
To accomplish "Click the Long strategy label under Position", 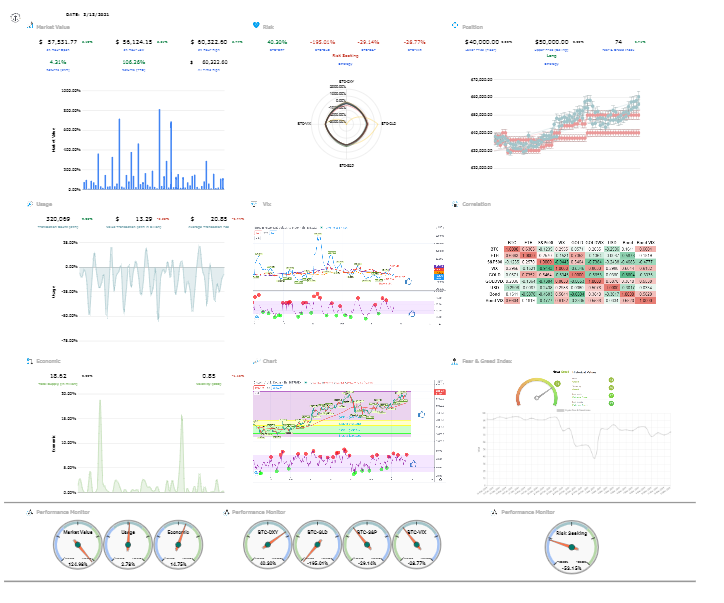I will 551,55.
